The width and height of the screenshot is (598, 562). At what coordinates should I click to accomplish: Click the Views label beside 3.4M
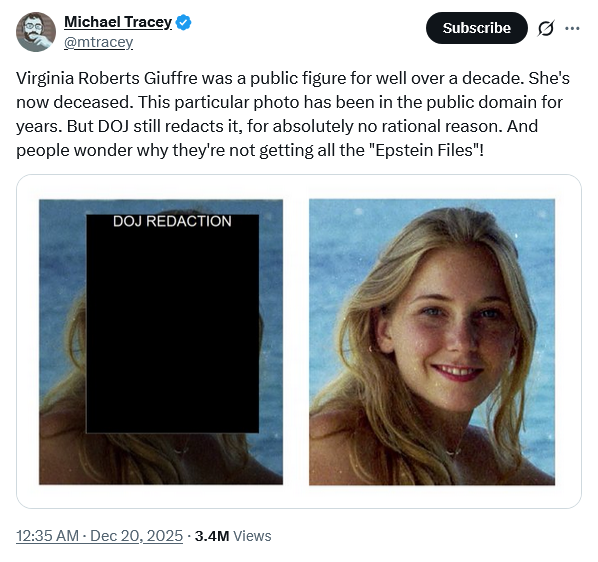[252, 536]
